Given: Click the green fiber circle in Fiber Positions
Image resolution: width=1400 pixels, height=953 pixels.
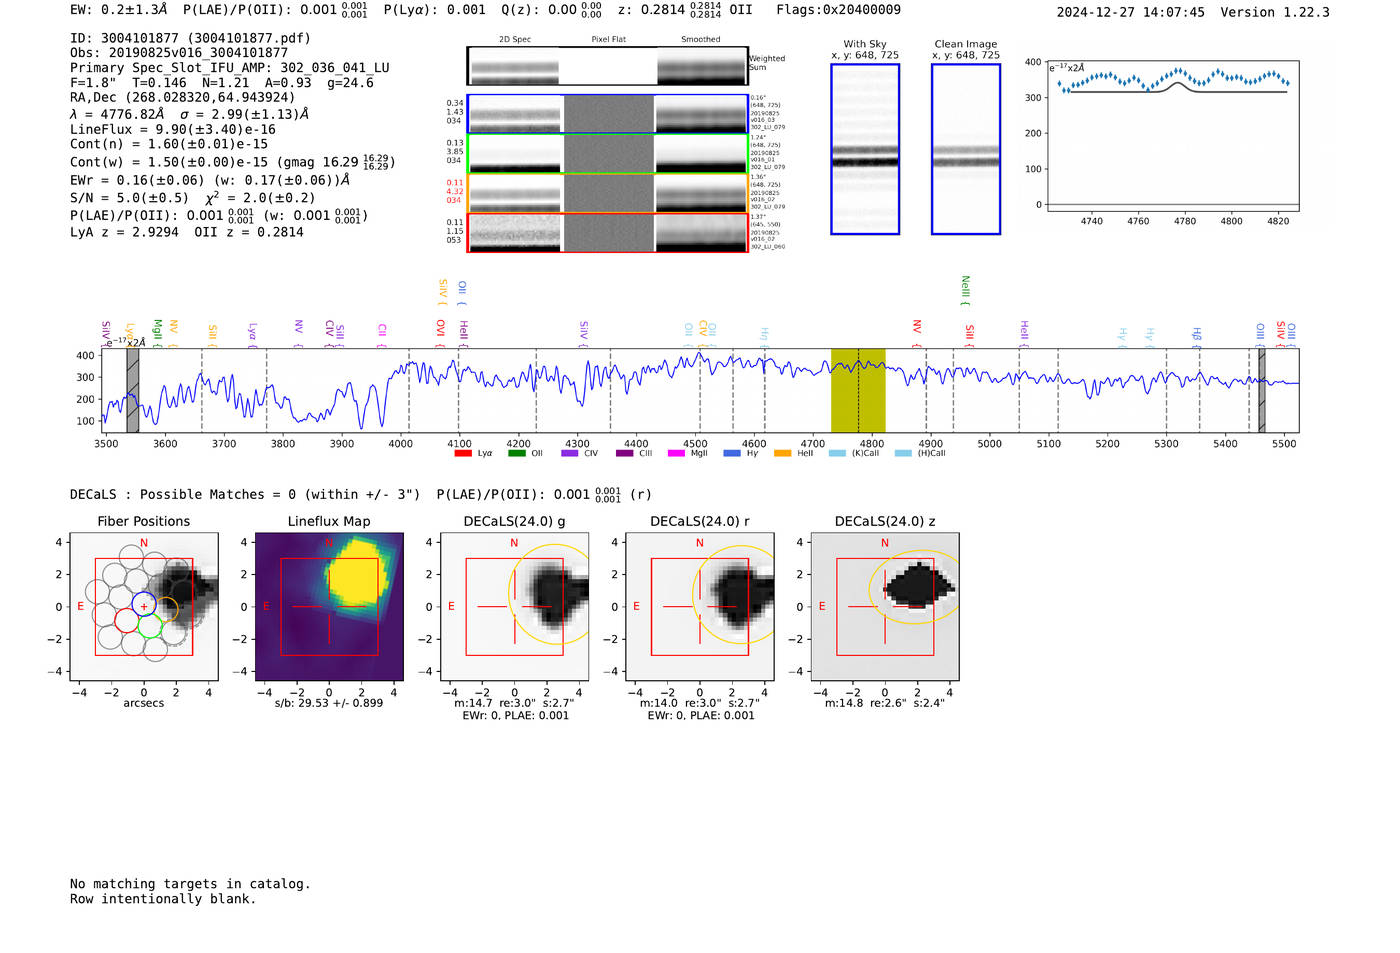Looking at the screenshot, I should point(150,627).
